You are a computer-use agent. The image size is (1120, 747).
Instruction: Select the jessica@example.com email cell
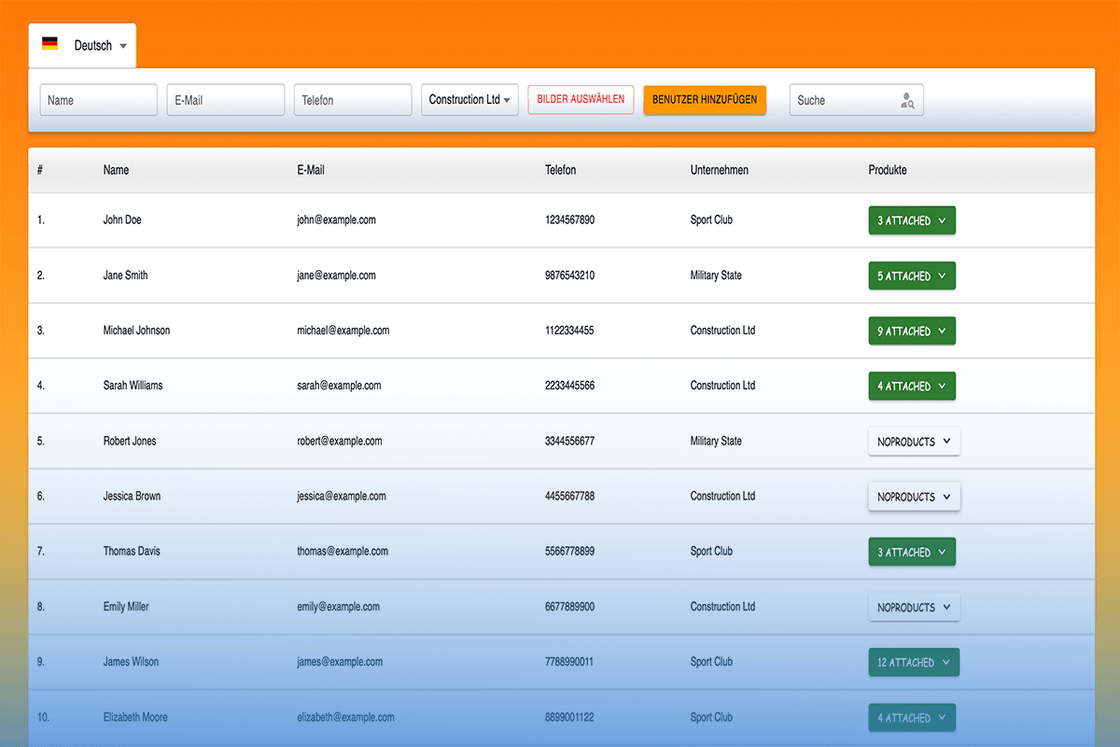(x=341, y=496)
